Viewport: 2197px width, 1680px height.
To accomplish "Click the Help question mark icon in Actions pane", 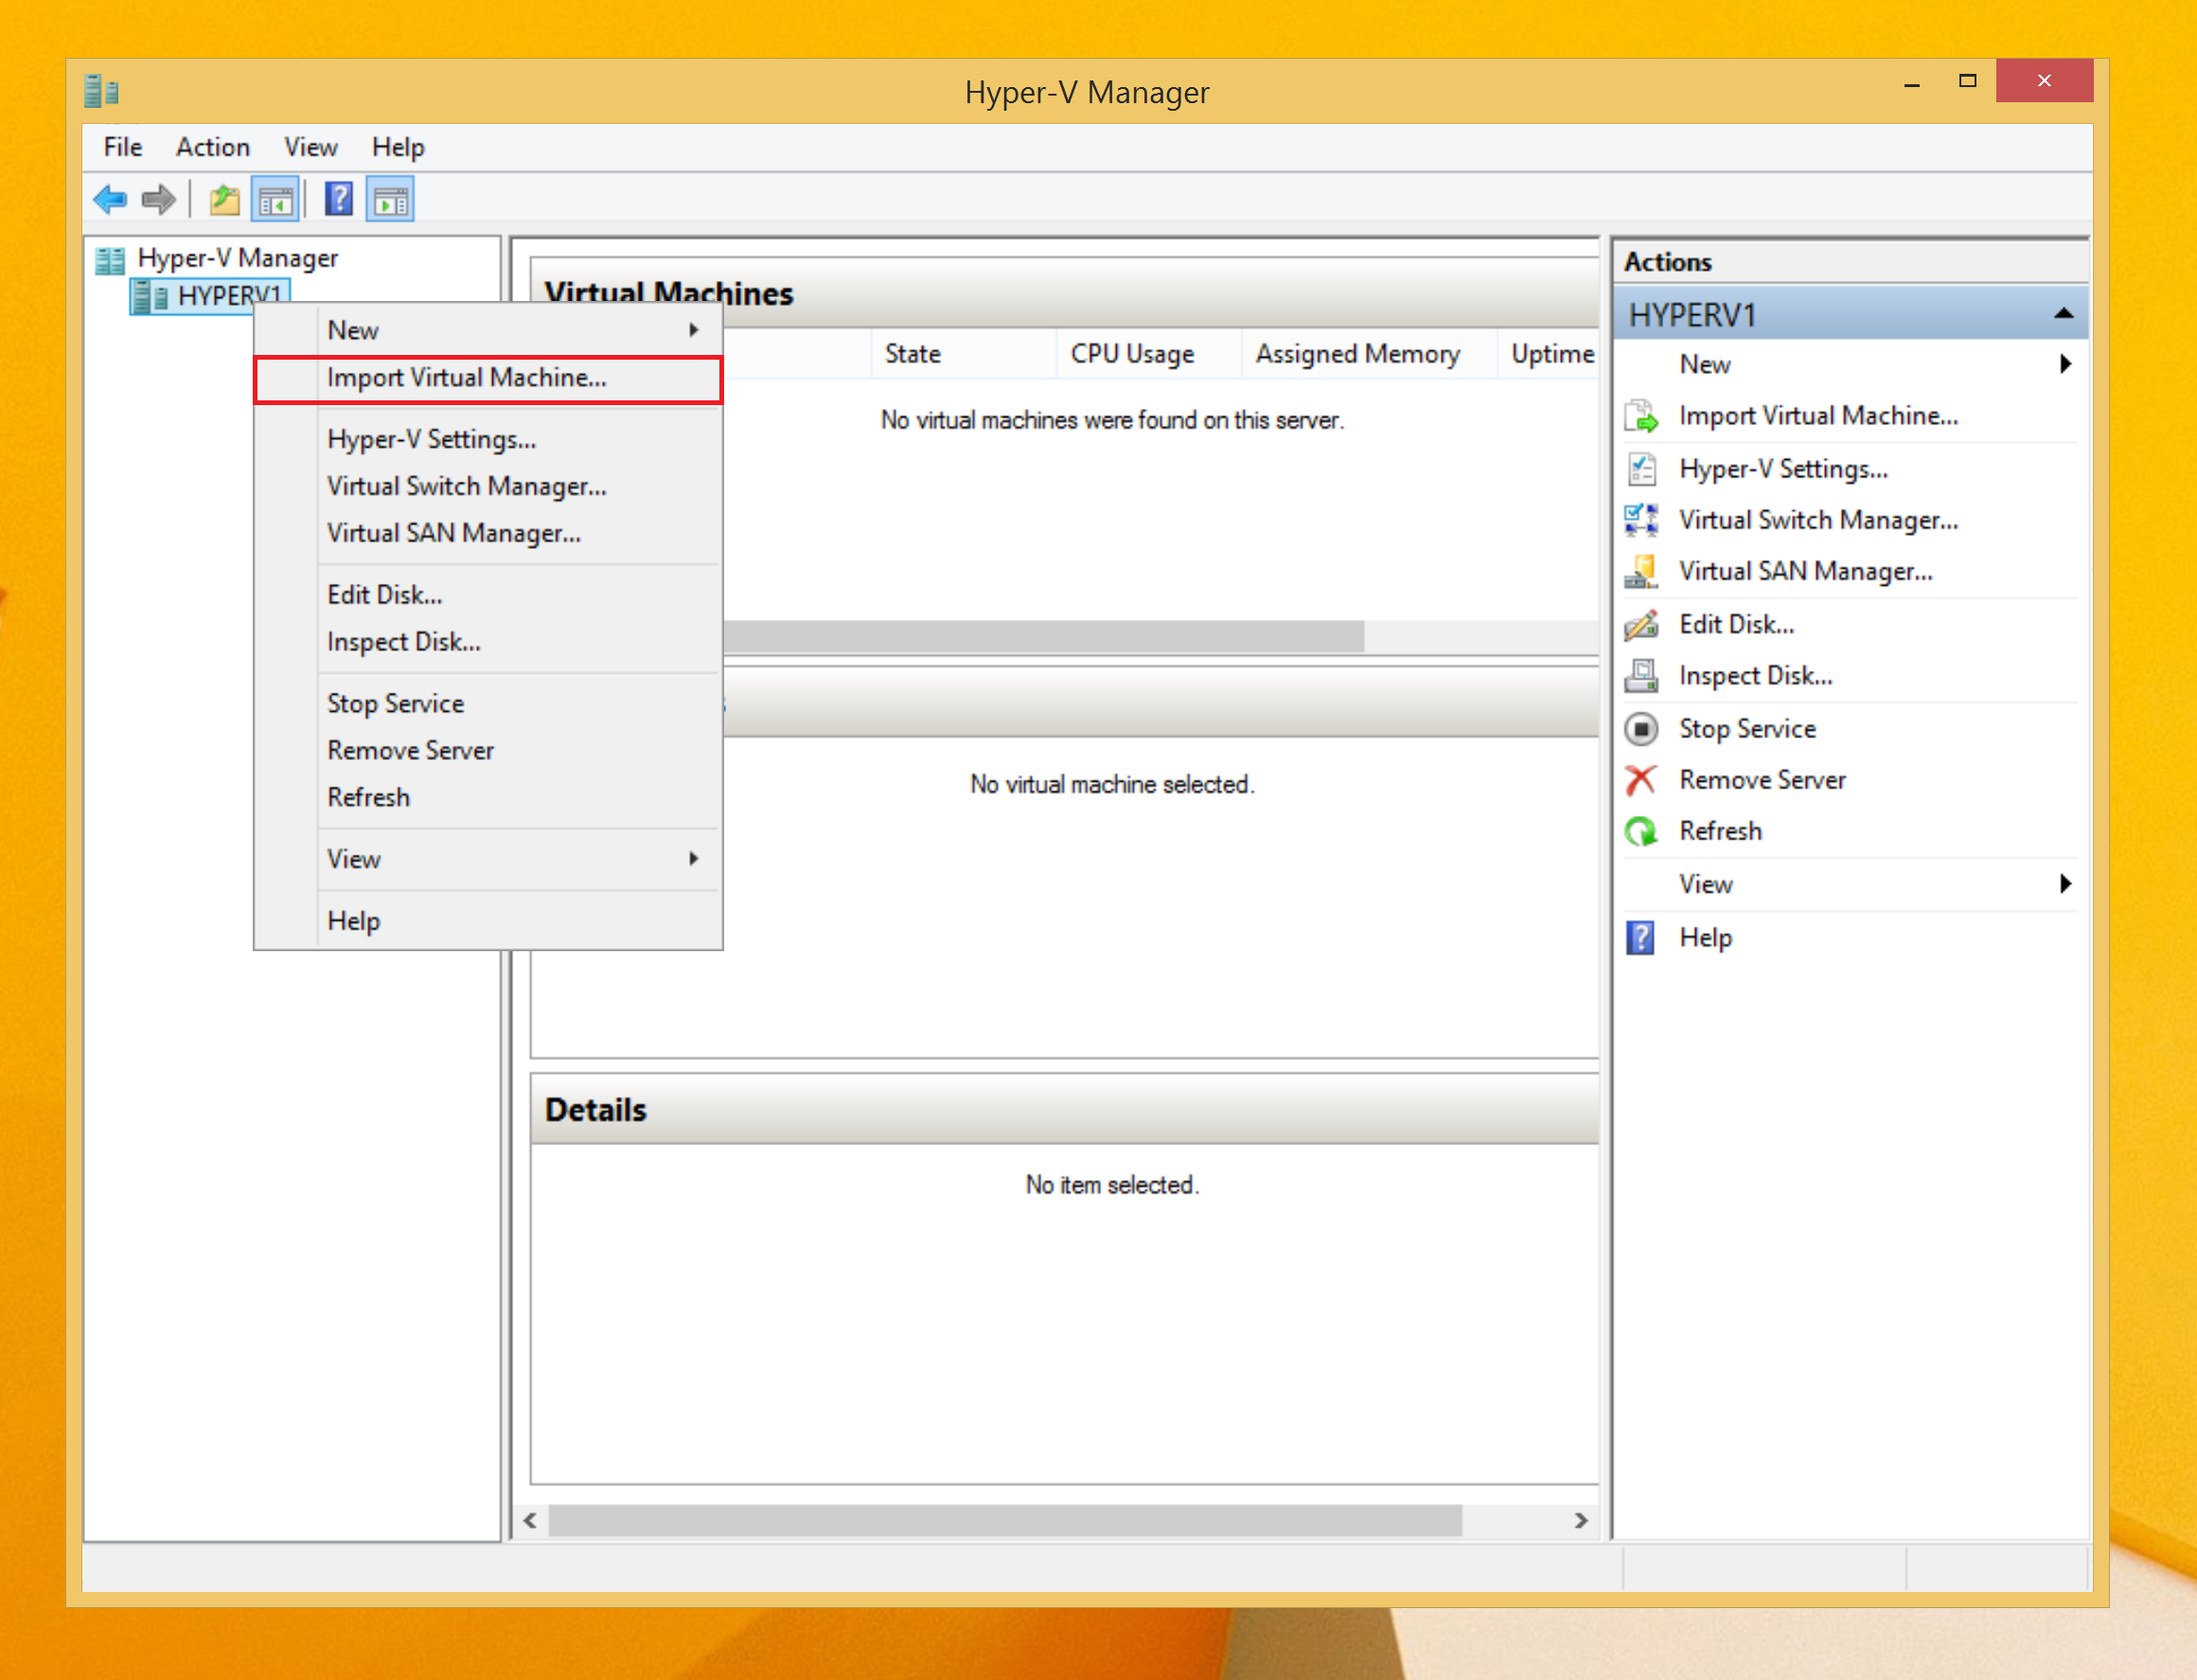I will click(x=1641, y=938).
